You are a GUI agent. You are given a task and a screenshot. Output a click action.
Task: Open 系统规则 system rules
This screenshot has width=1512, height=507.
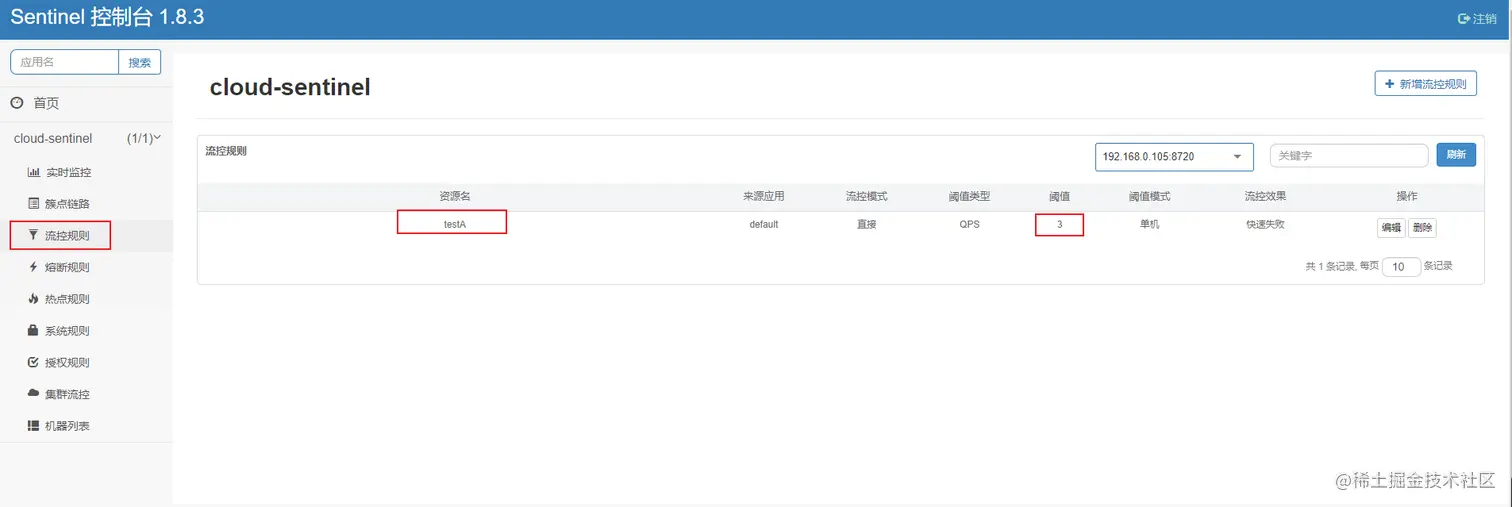tap(68, 331)
